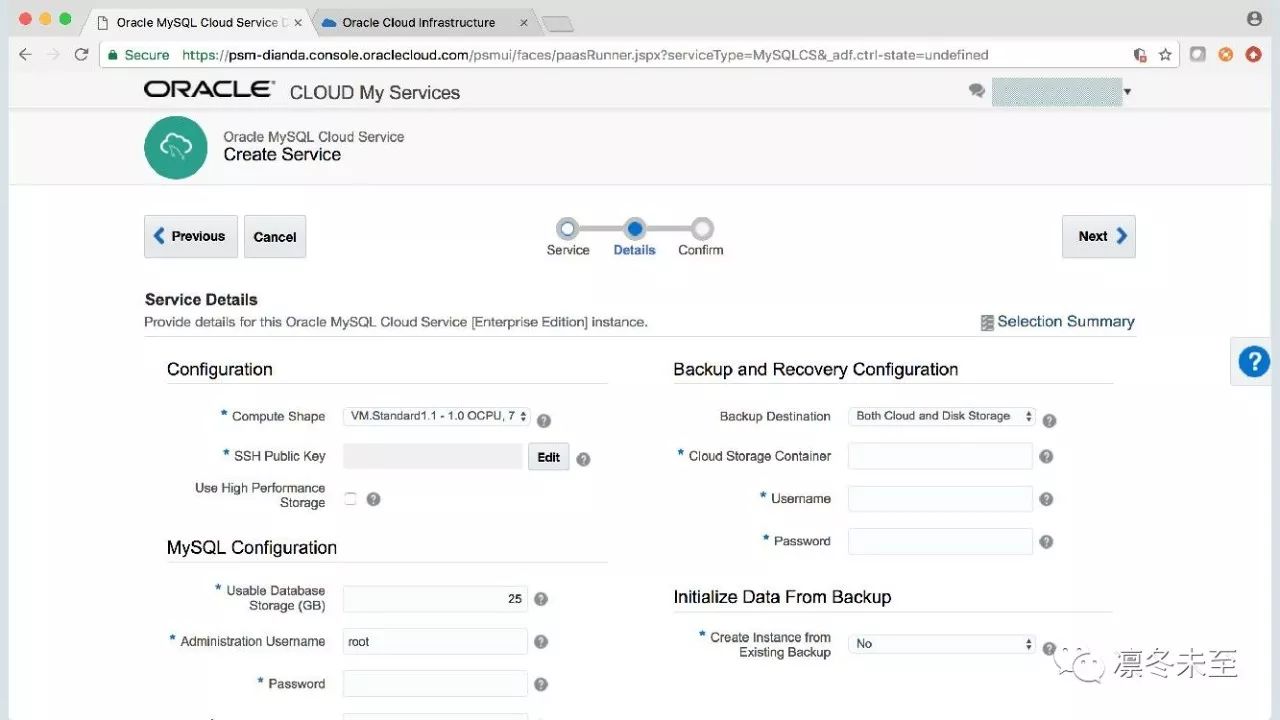Click the browser forward arrow
1280x720 pixels.
(54, 55)
